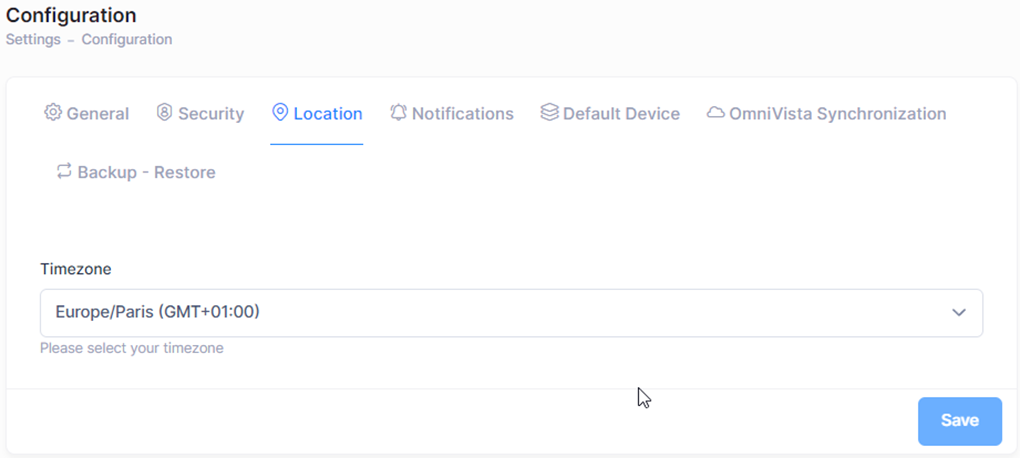
Task: Click the Configuration breadcrumb item
Action: [x=127, y=40]
